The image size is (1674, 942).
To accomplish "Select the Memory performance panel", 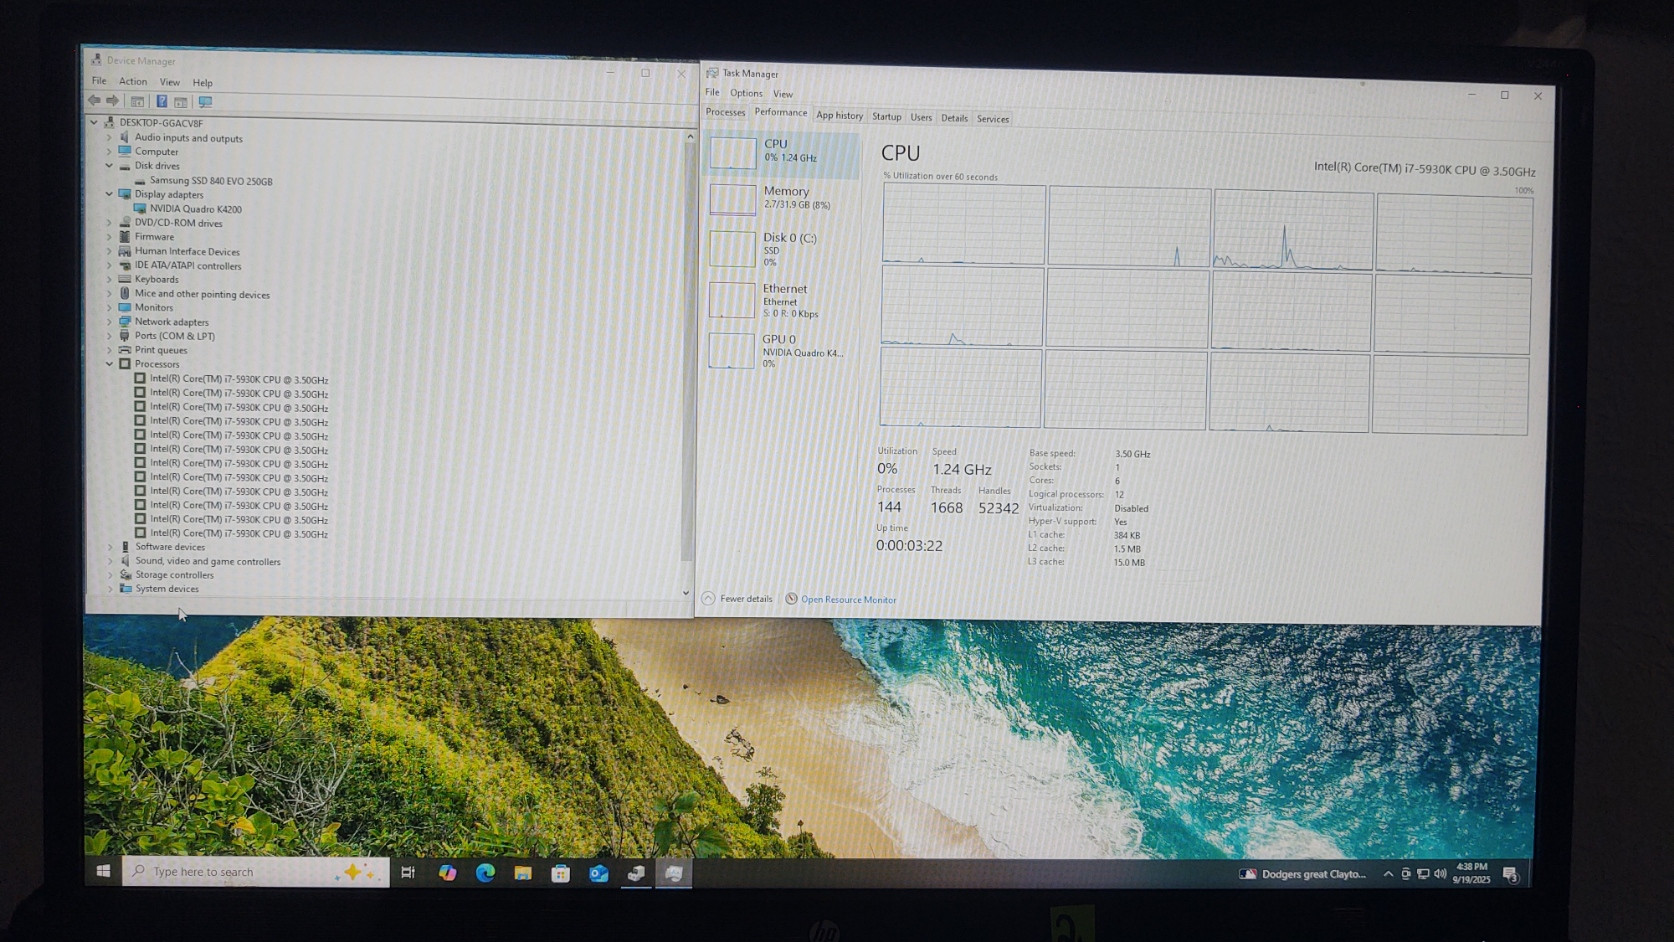I will tap(781, 197).
